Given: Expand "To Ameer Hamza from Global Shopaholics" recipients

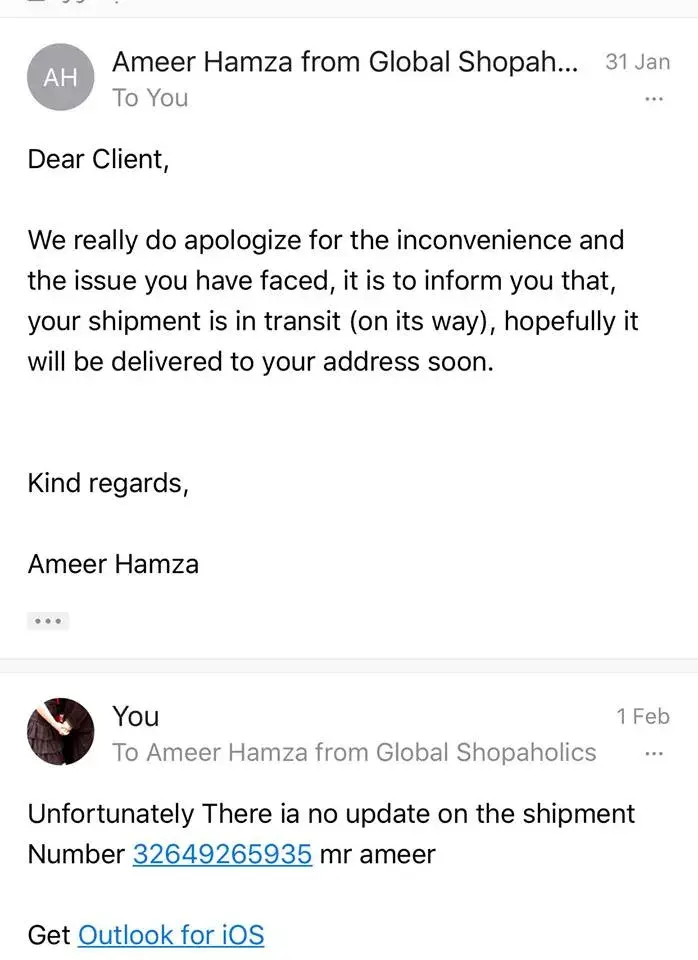Looking at the screenshot, I should coord(354,752).
